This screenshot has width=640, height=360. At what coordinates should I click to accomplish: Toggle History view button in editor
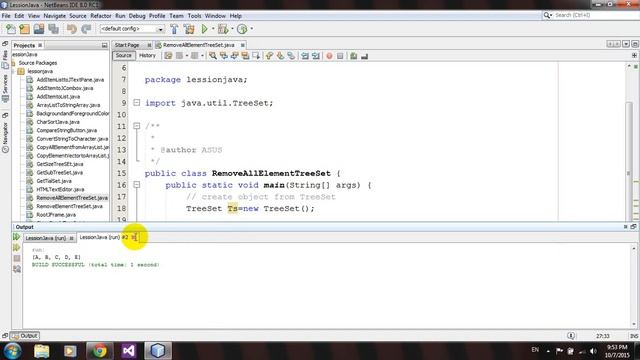pos(147,56)
